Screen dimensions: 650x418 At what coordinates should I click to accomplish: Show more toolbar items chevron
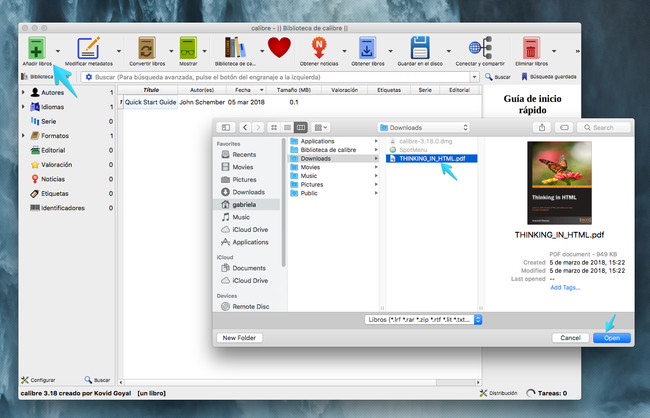pos(577,51)
